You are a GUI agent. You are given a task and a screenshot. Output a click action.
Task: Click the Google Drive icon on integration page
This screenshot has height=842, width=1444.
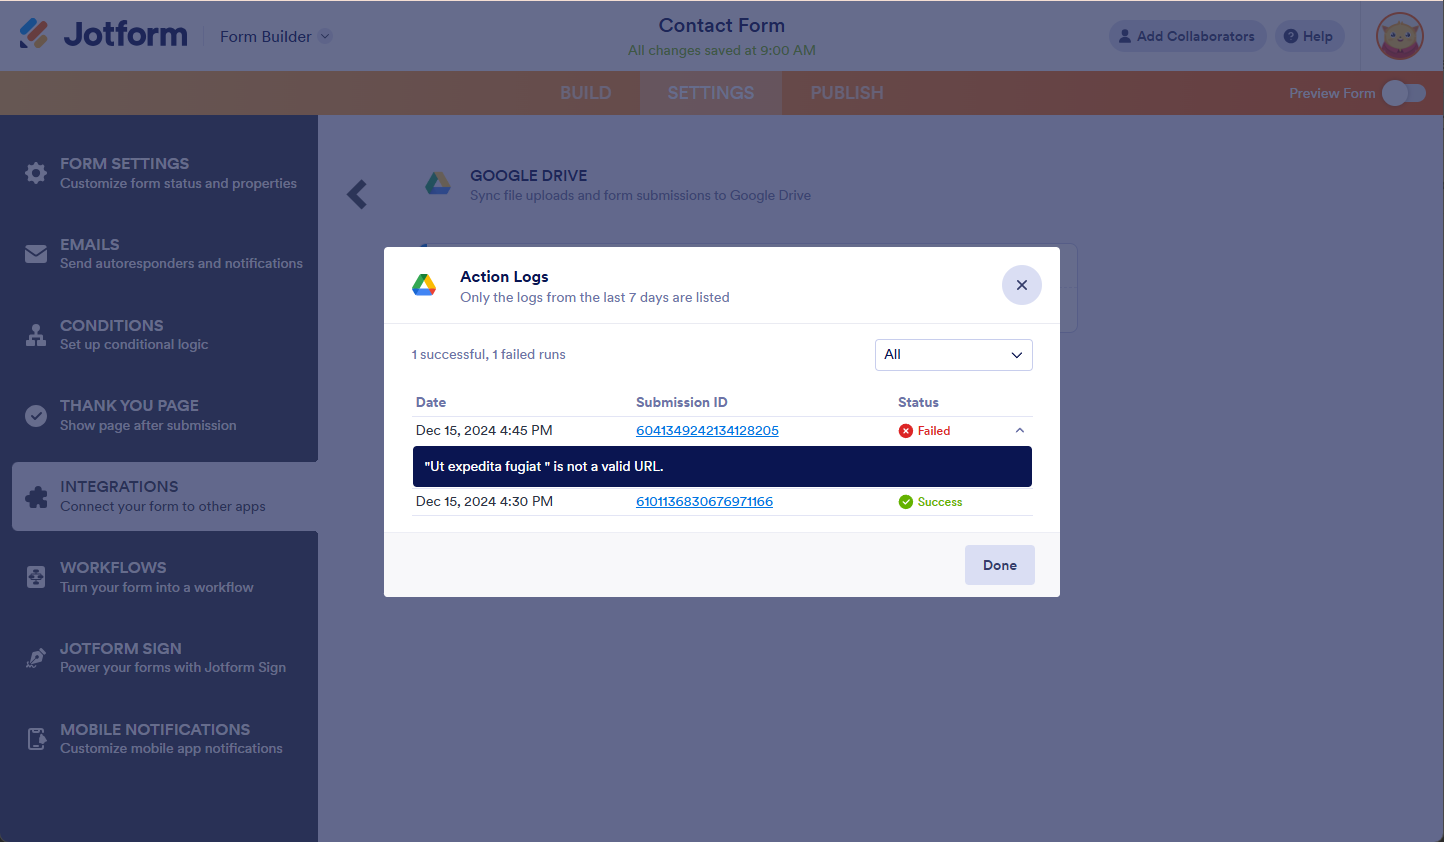point(438,183)
